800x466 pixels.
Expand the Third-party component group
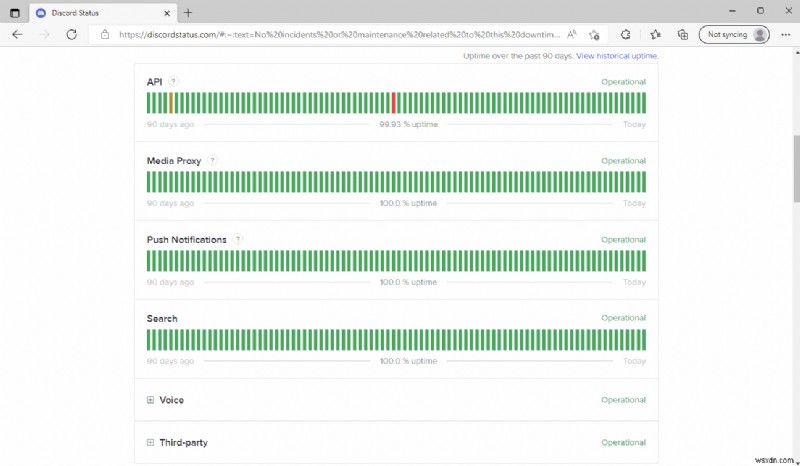pos(150,443)
